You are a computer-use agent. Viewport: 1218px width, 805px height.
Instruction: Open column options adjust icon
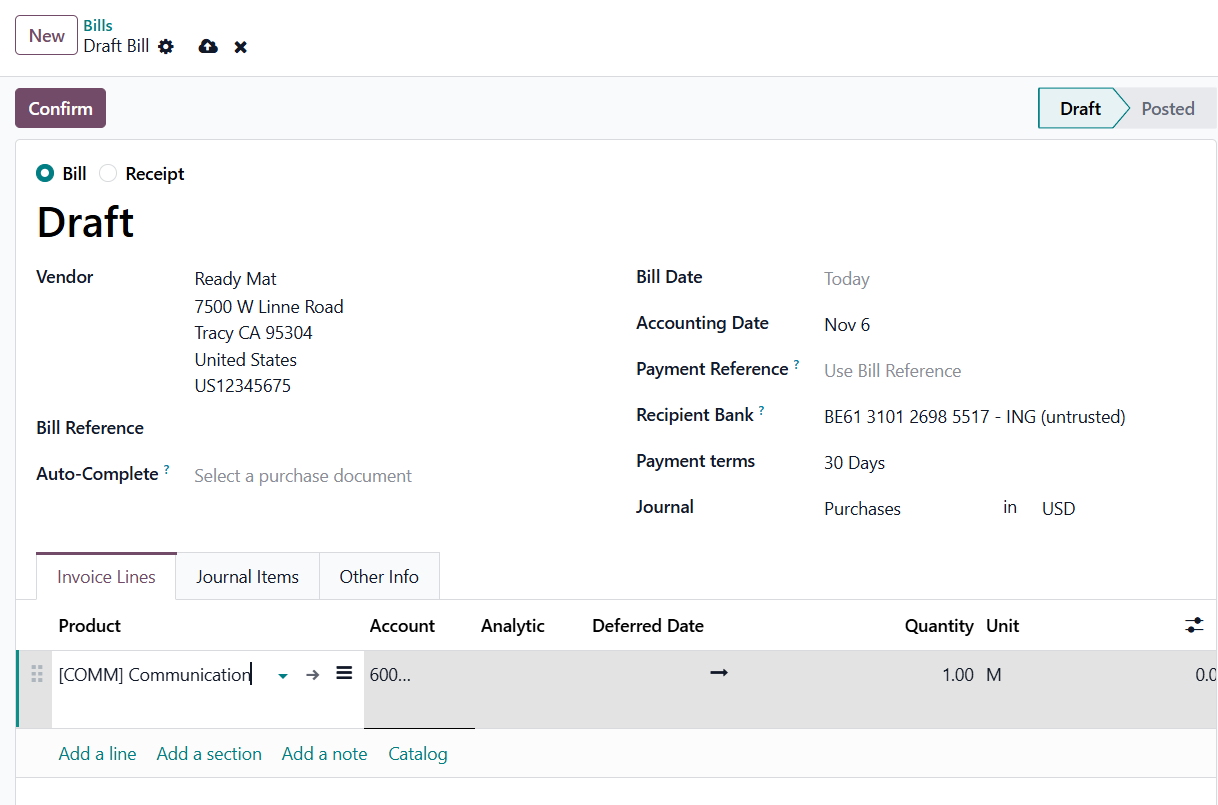[1194, 625]
